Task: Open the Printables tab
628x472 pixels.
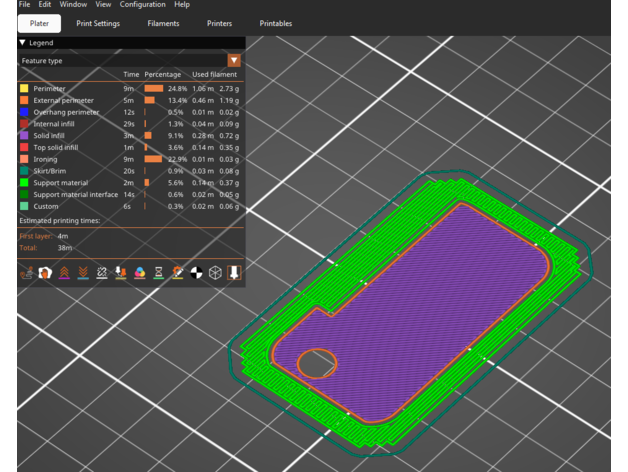Action: pos(277,22)
